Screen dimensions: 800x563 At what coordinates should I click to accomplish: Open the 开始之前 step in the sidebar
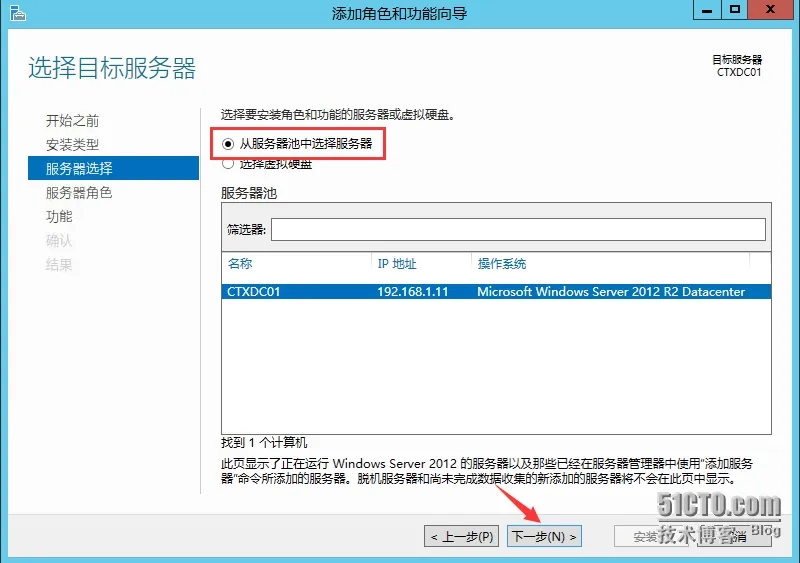coord(72,120)
